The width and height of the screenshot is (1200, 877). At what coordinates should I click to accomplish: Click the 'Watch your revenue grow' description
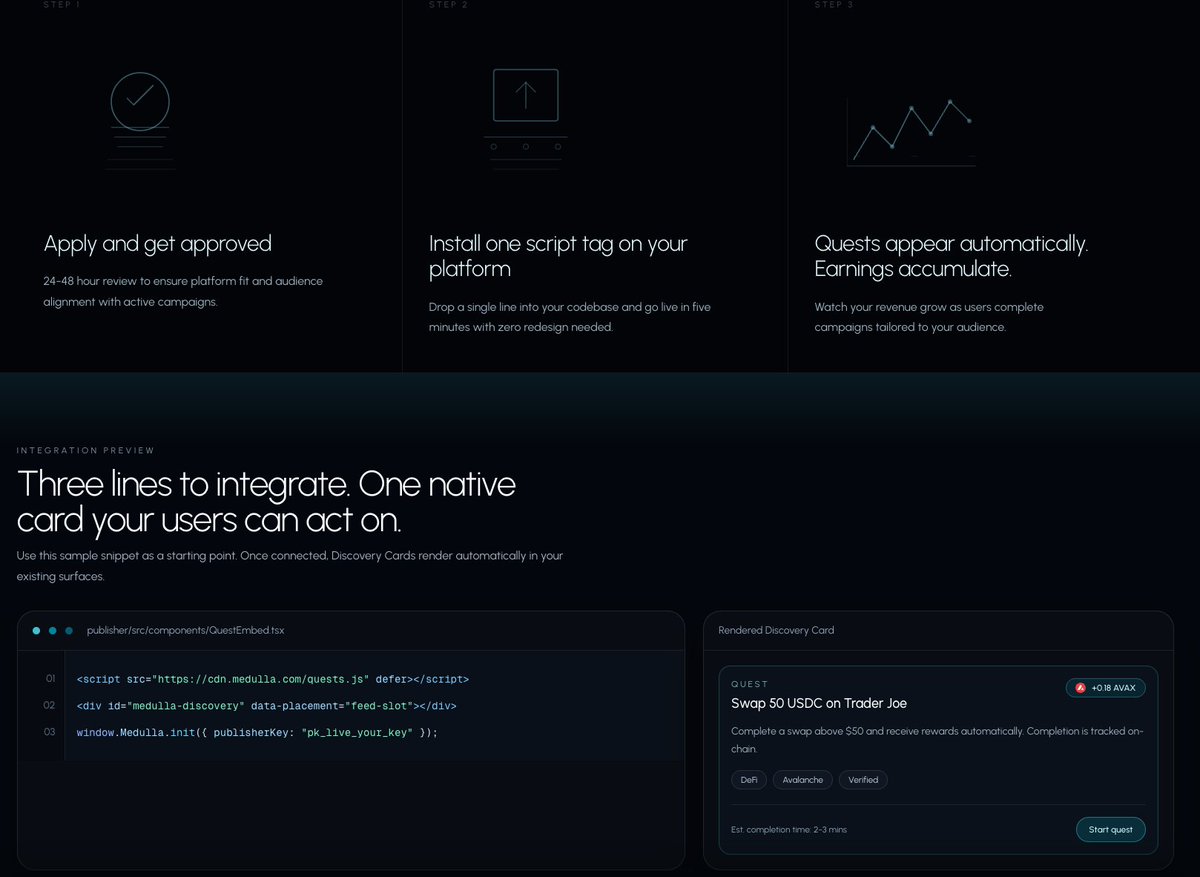[929, 317]
